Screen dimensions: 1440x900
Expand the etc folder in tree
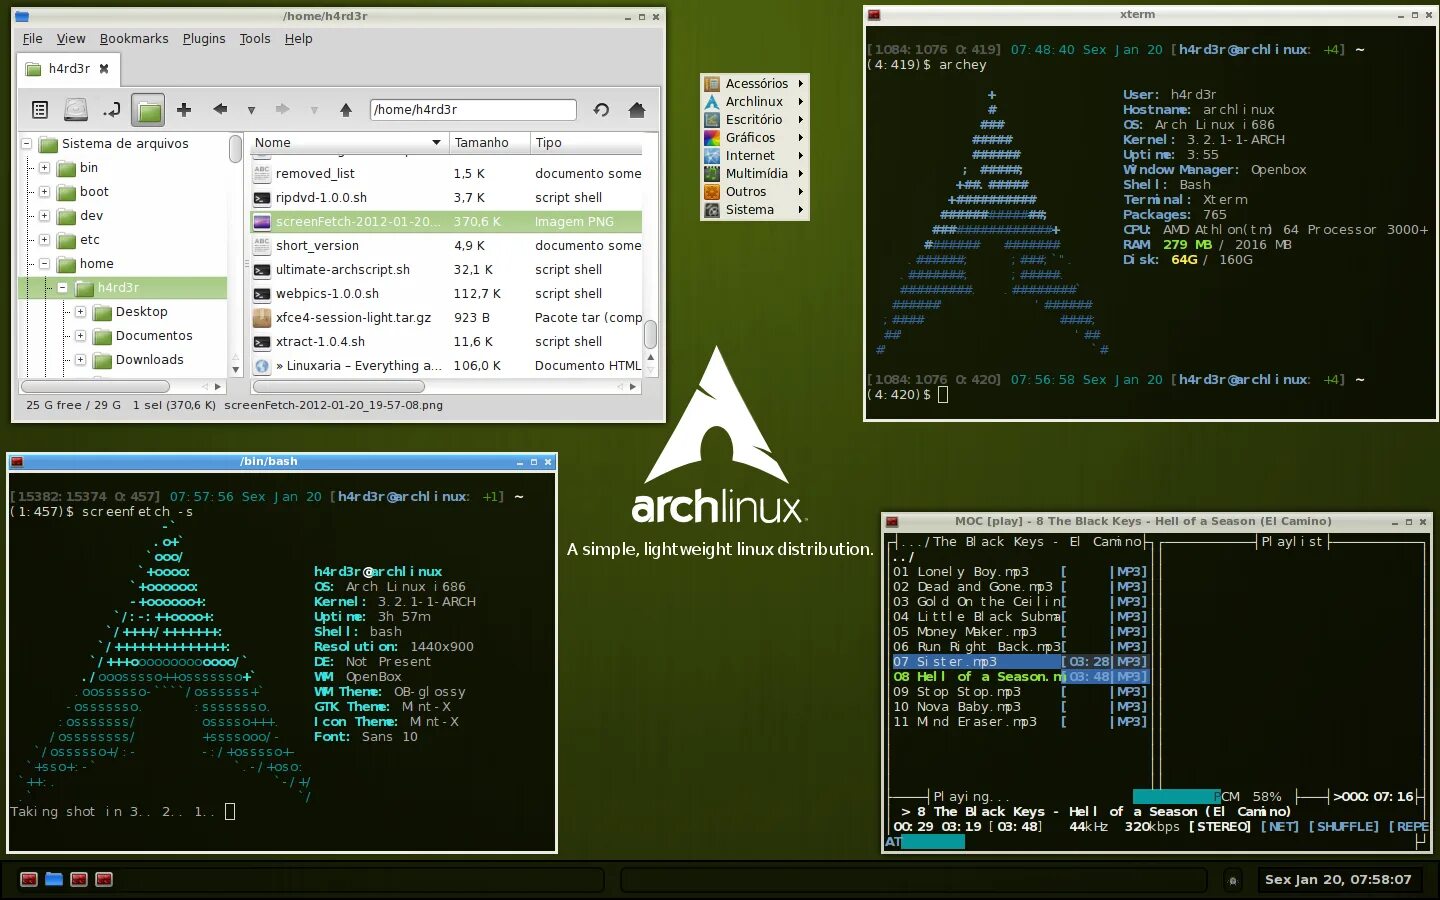pyautogui.click(x=45, y=240)
